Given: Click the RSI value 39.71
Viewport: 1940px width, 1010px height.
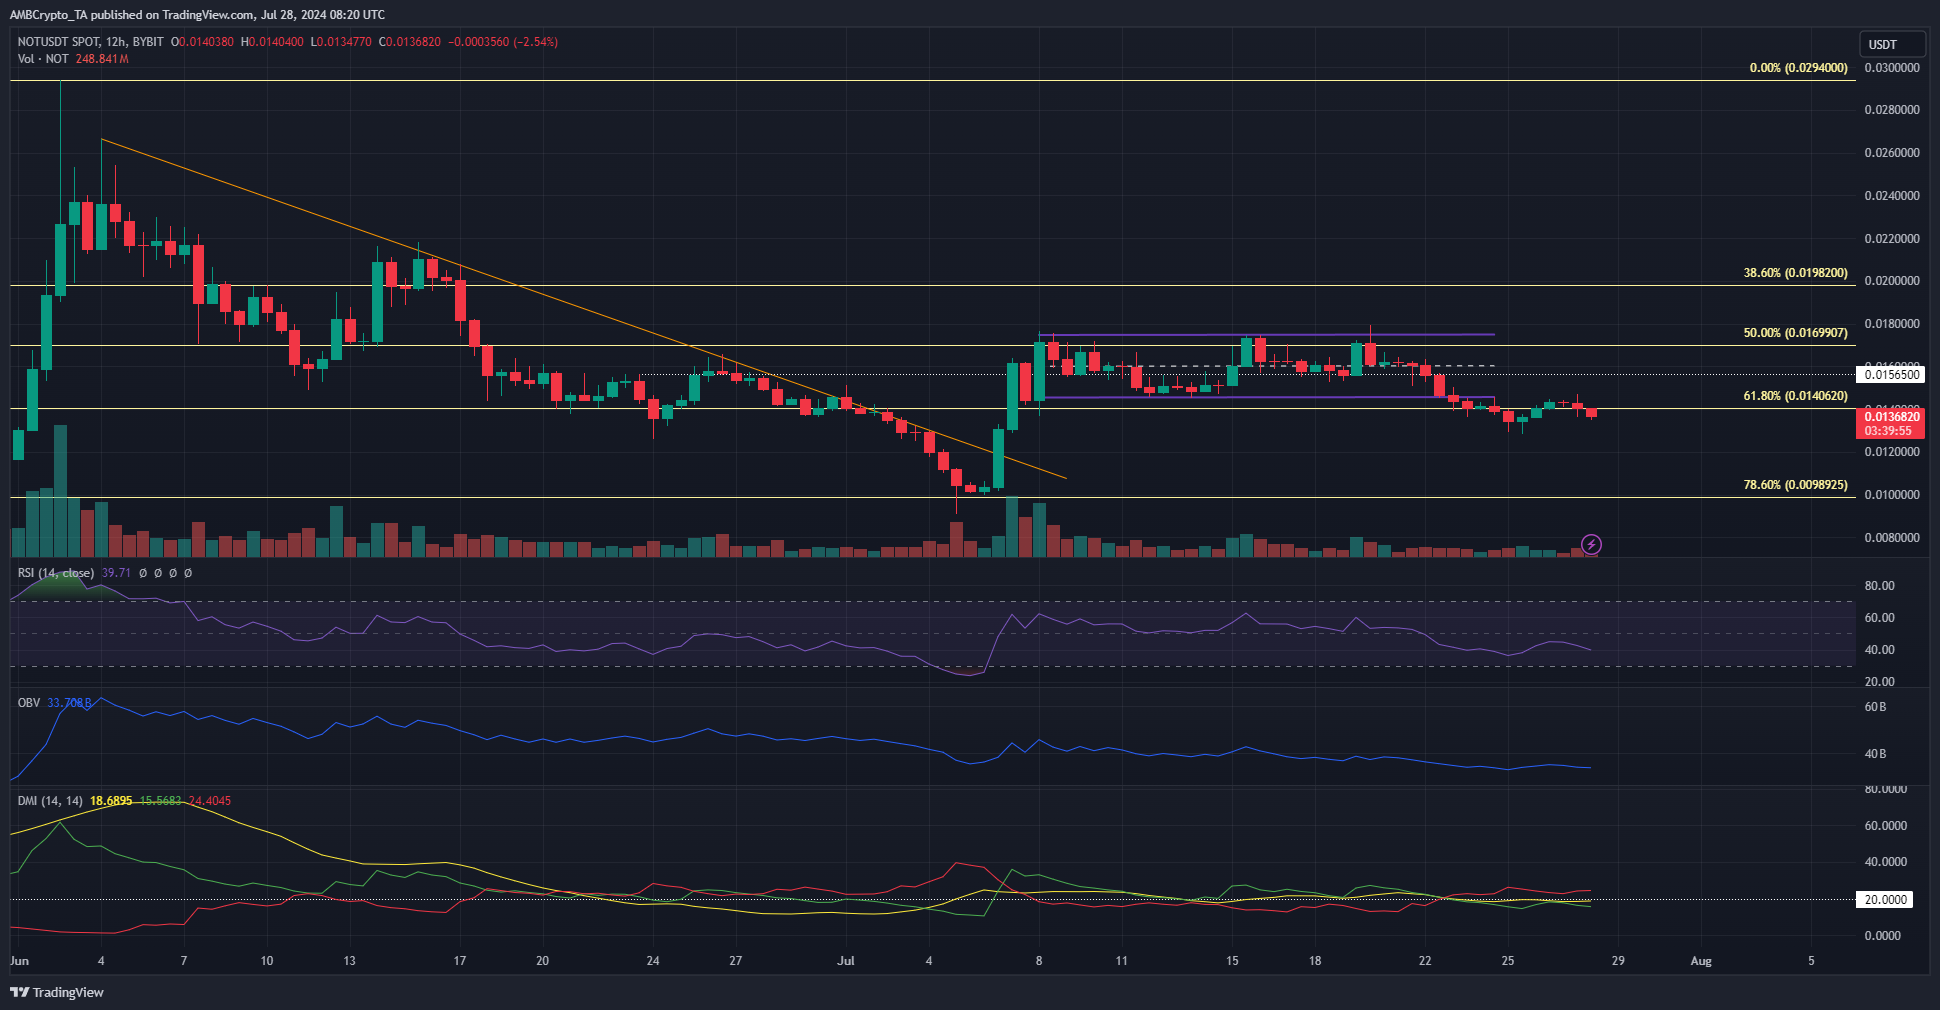Looking at the screenshot, I should point(116,573).
